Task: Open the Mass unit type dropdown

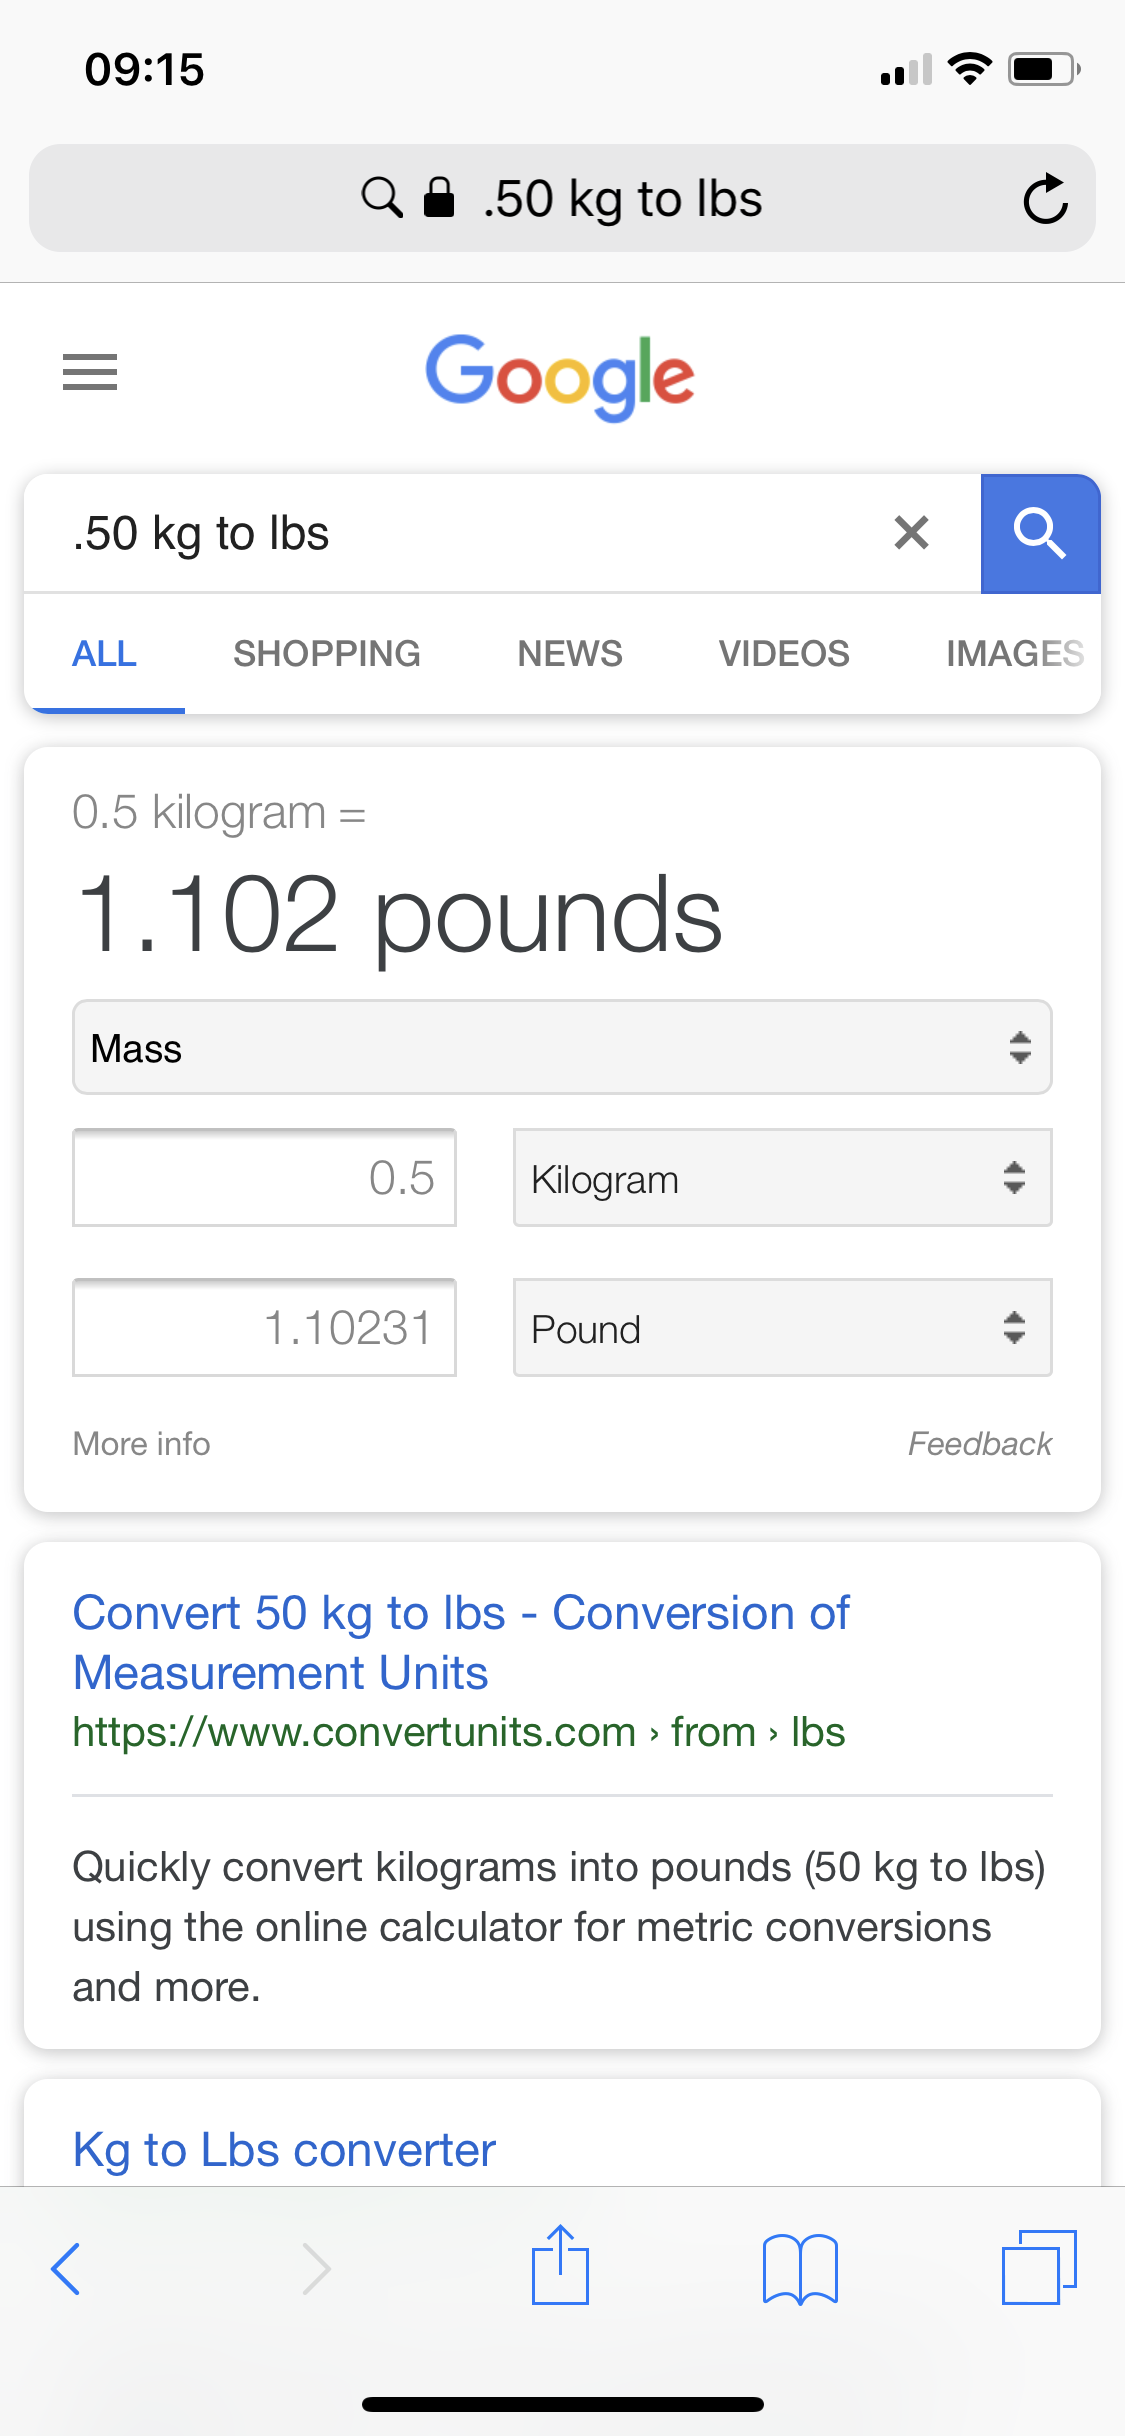Action: pos(562,1048)
